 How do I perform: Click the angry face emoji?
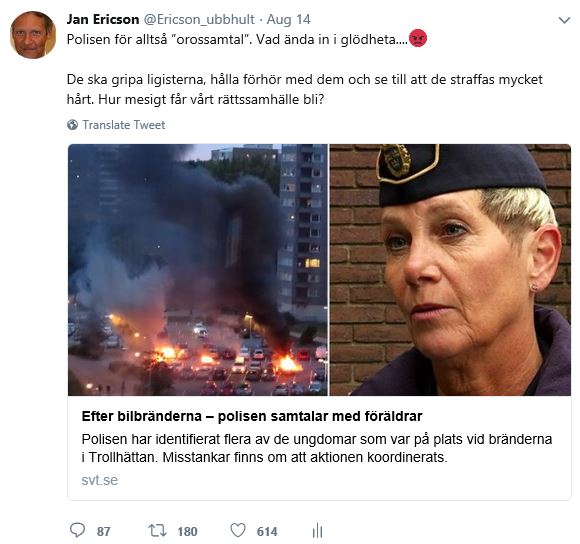pyautogui.click(x=418, y=38)
